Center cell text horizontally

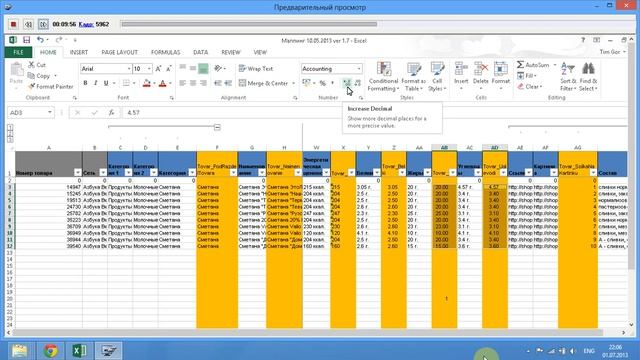[x=193, y=83]
